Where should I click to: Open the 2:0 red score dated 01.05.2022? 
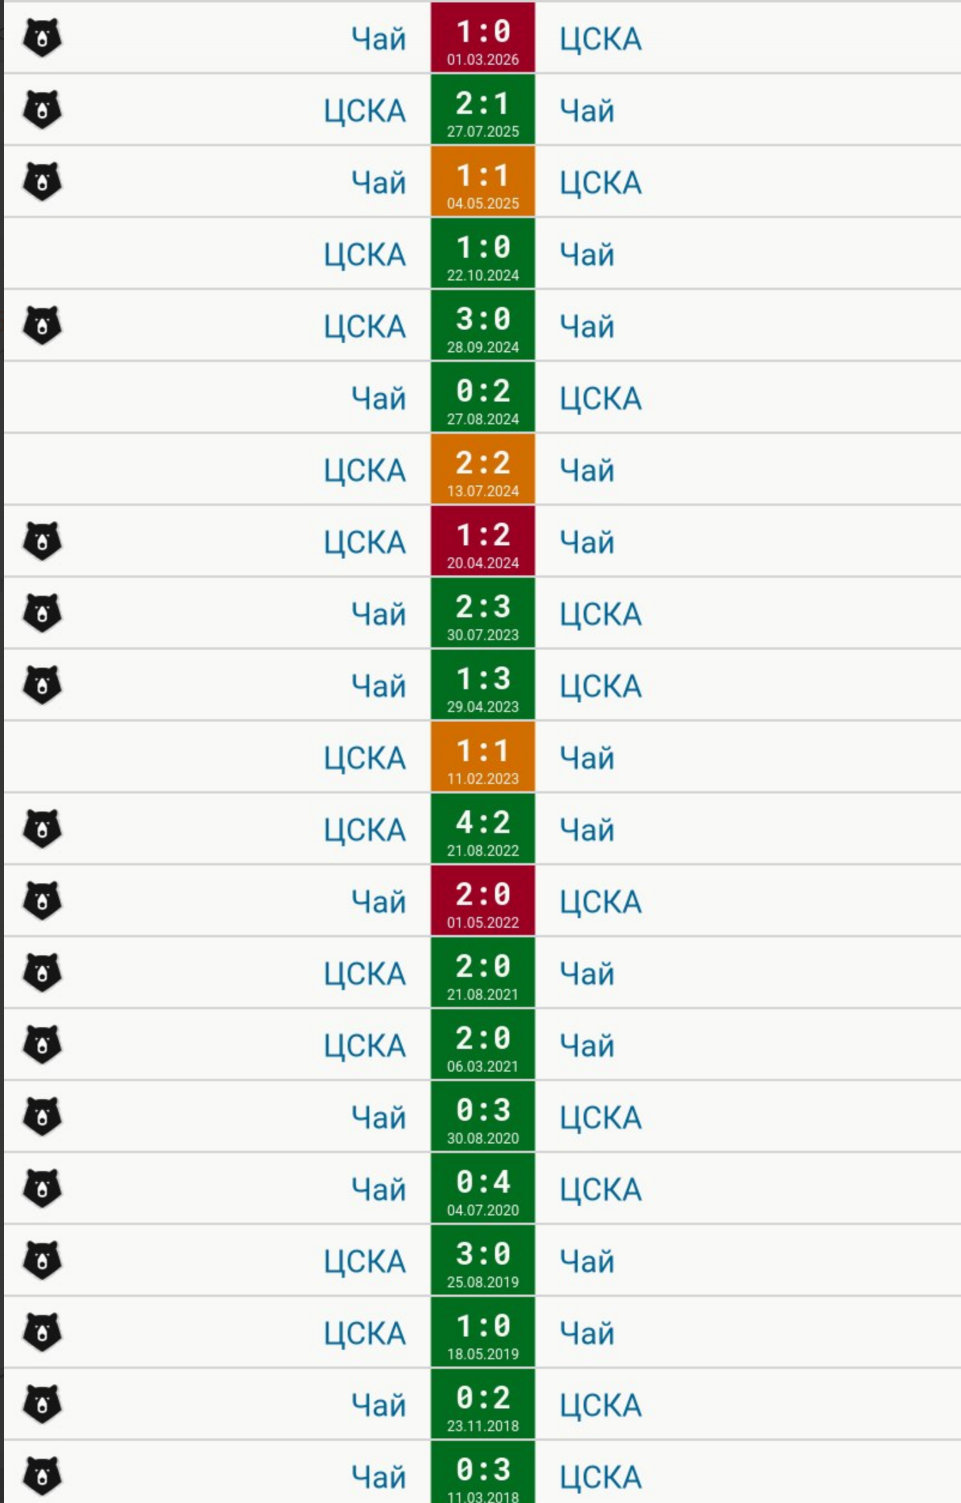coord(483,901)
